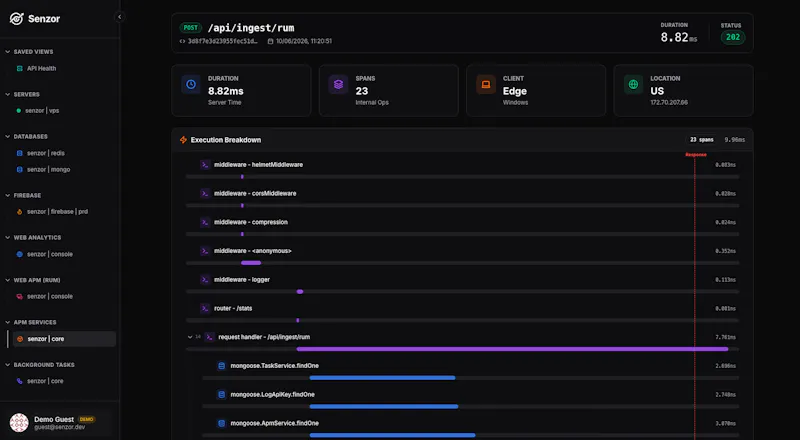
Task: Click the senzor | core APM service icon
Action: click(x=20, y=339)
